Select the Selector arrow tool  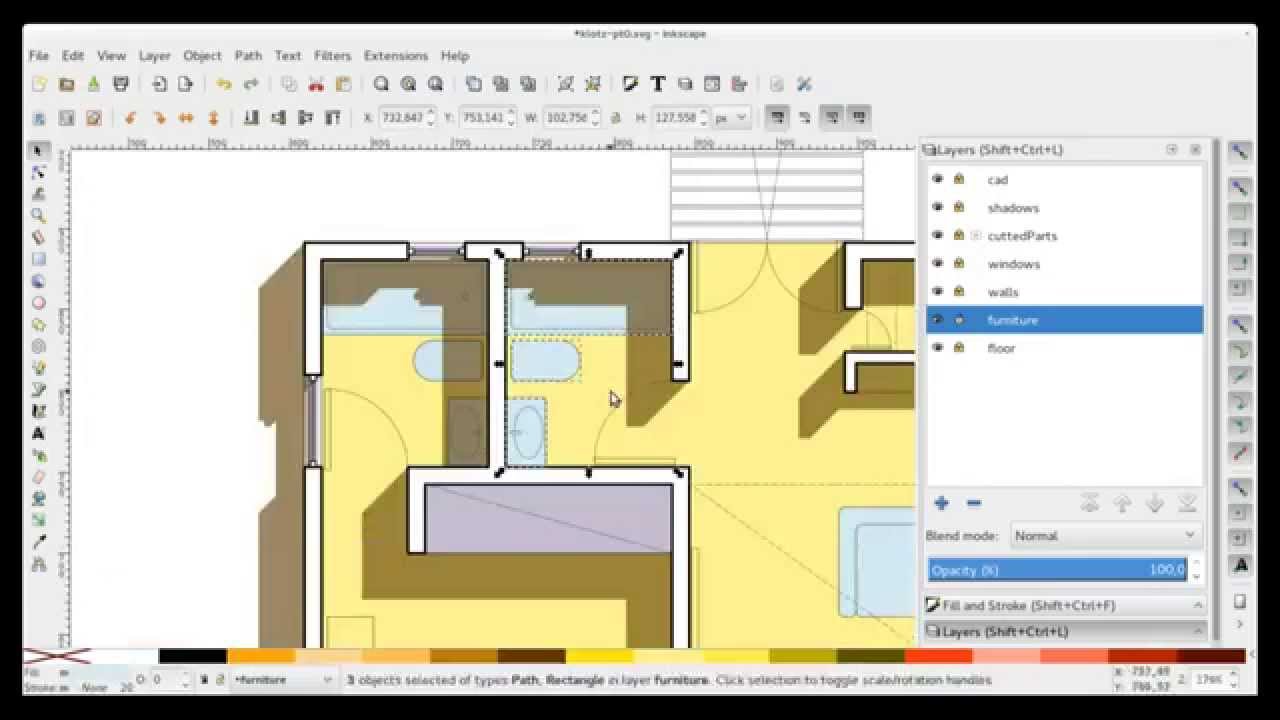click(38, 150)
